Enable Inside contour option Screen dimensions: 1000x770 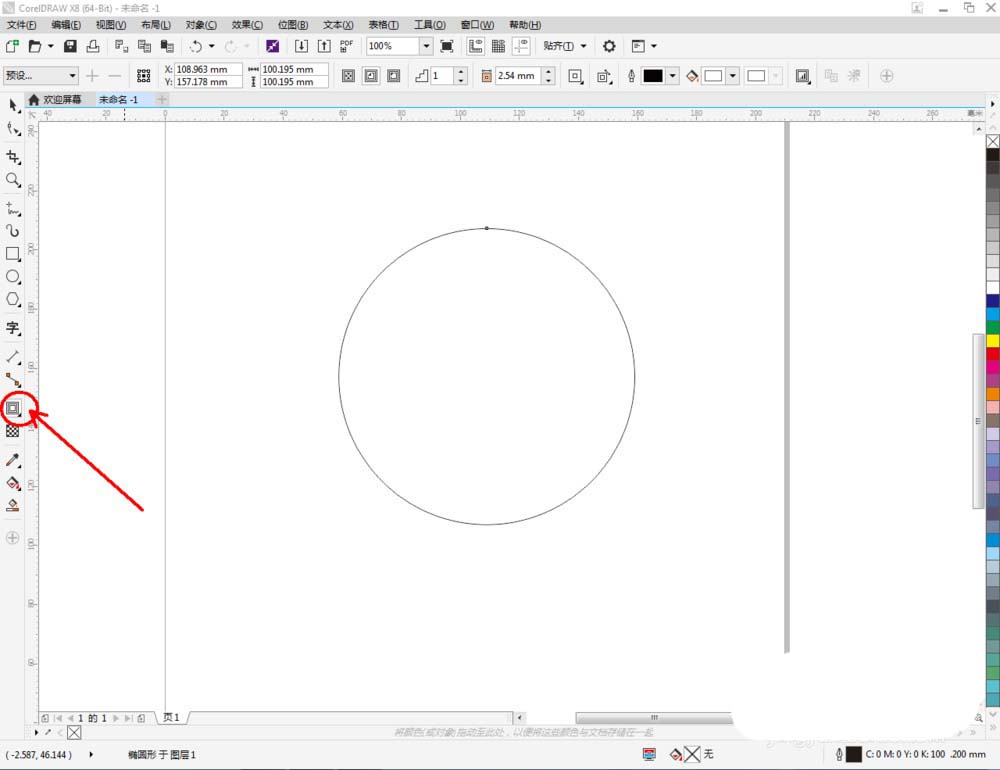371,76
